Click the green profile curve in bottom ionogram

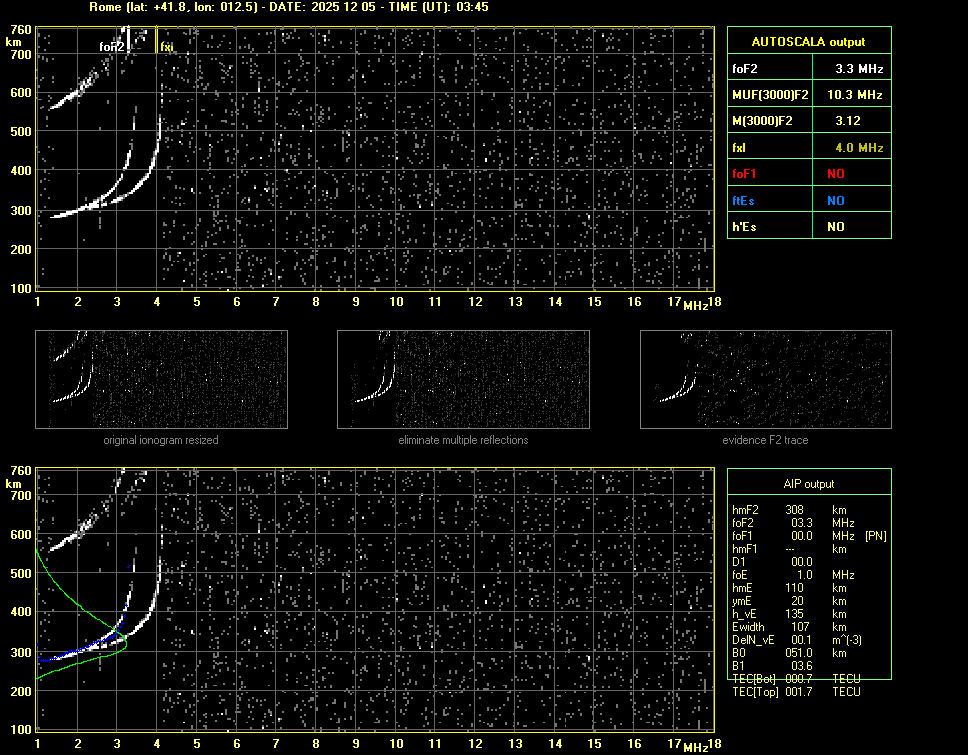click(x=60, y=592)
